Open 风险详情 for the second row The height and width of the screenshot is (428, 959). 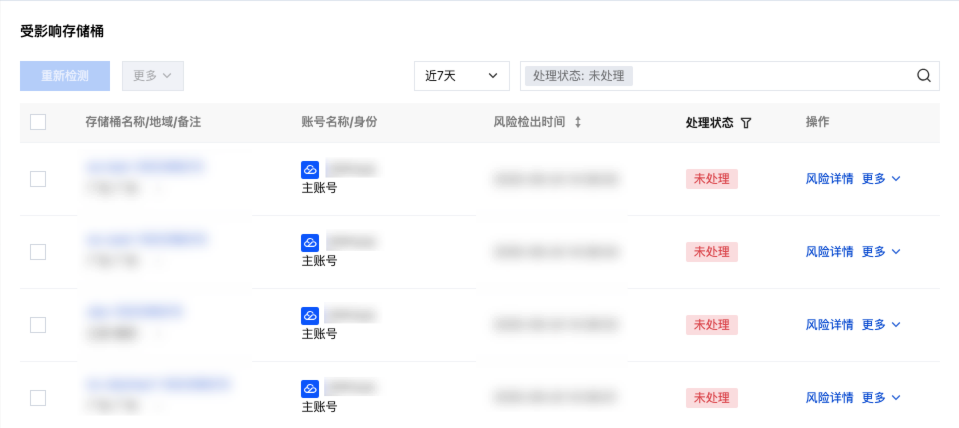click(x=829, y=252)
